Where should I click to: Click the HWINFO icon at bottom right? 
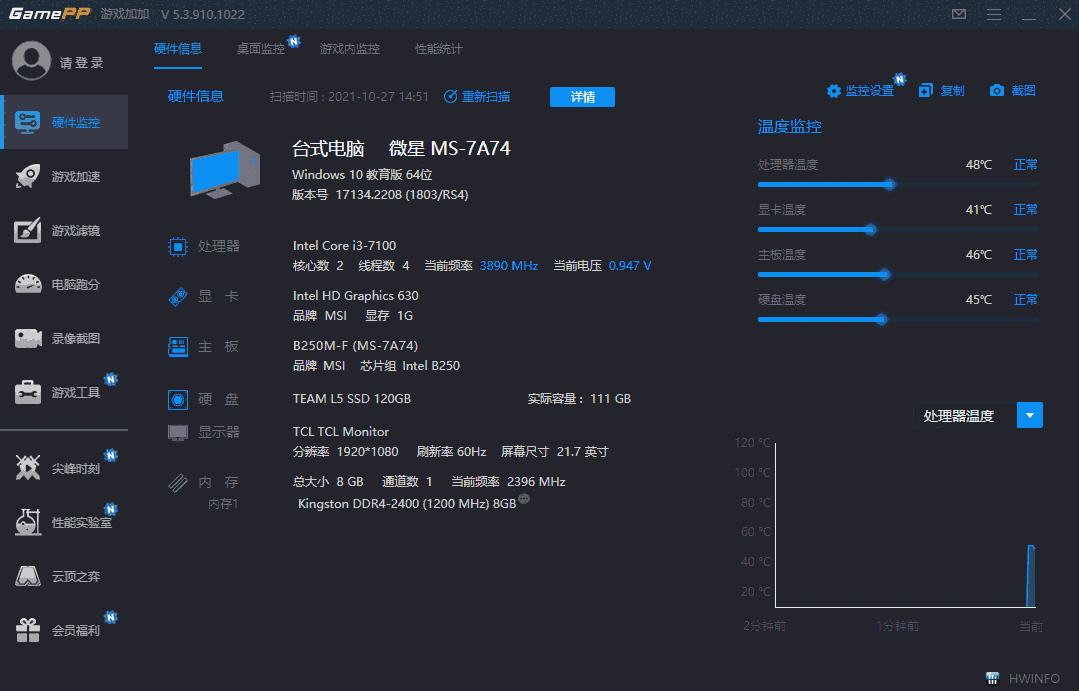coord(993,677)
